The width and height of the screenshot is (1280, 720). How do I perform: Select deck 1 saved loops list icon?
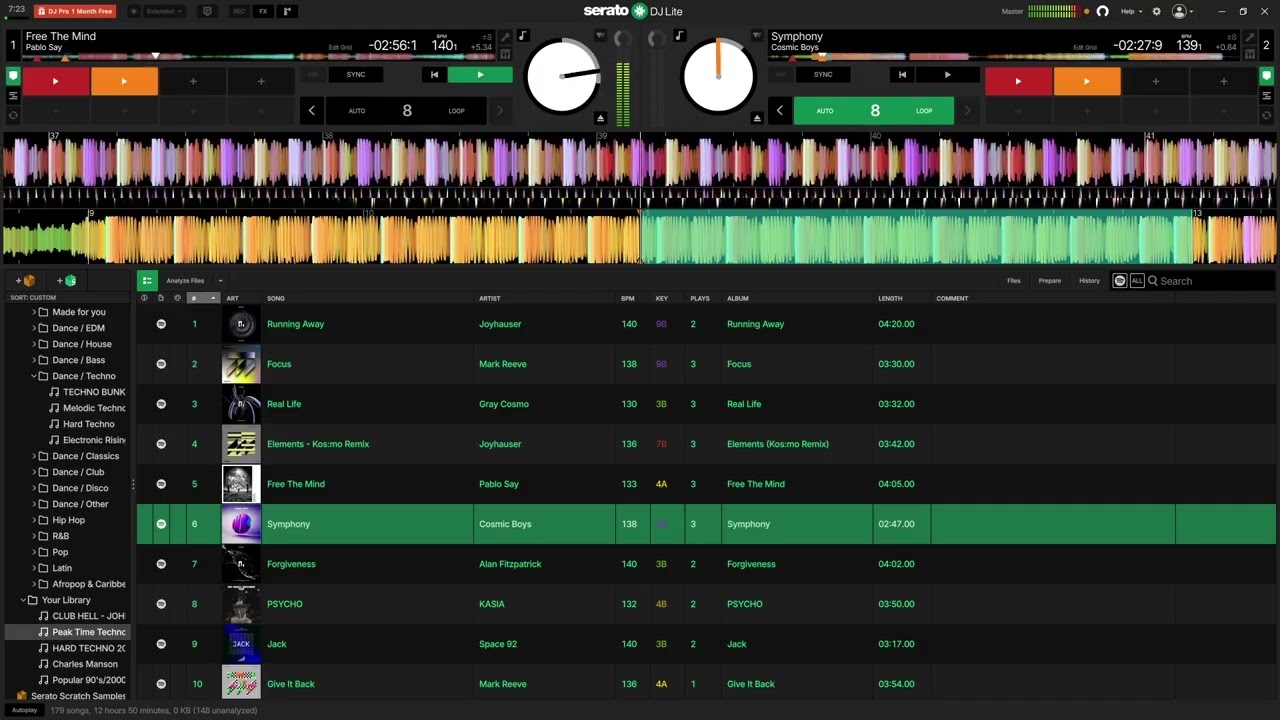(13, 96)
